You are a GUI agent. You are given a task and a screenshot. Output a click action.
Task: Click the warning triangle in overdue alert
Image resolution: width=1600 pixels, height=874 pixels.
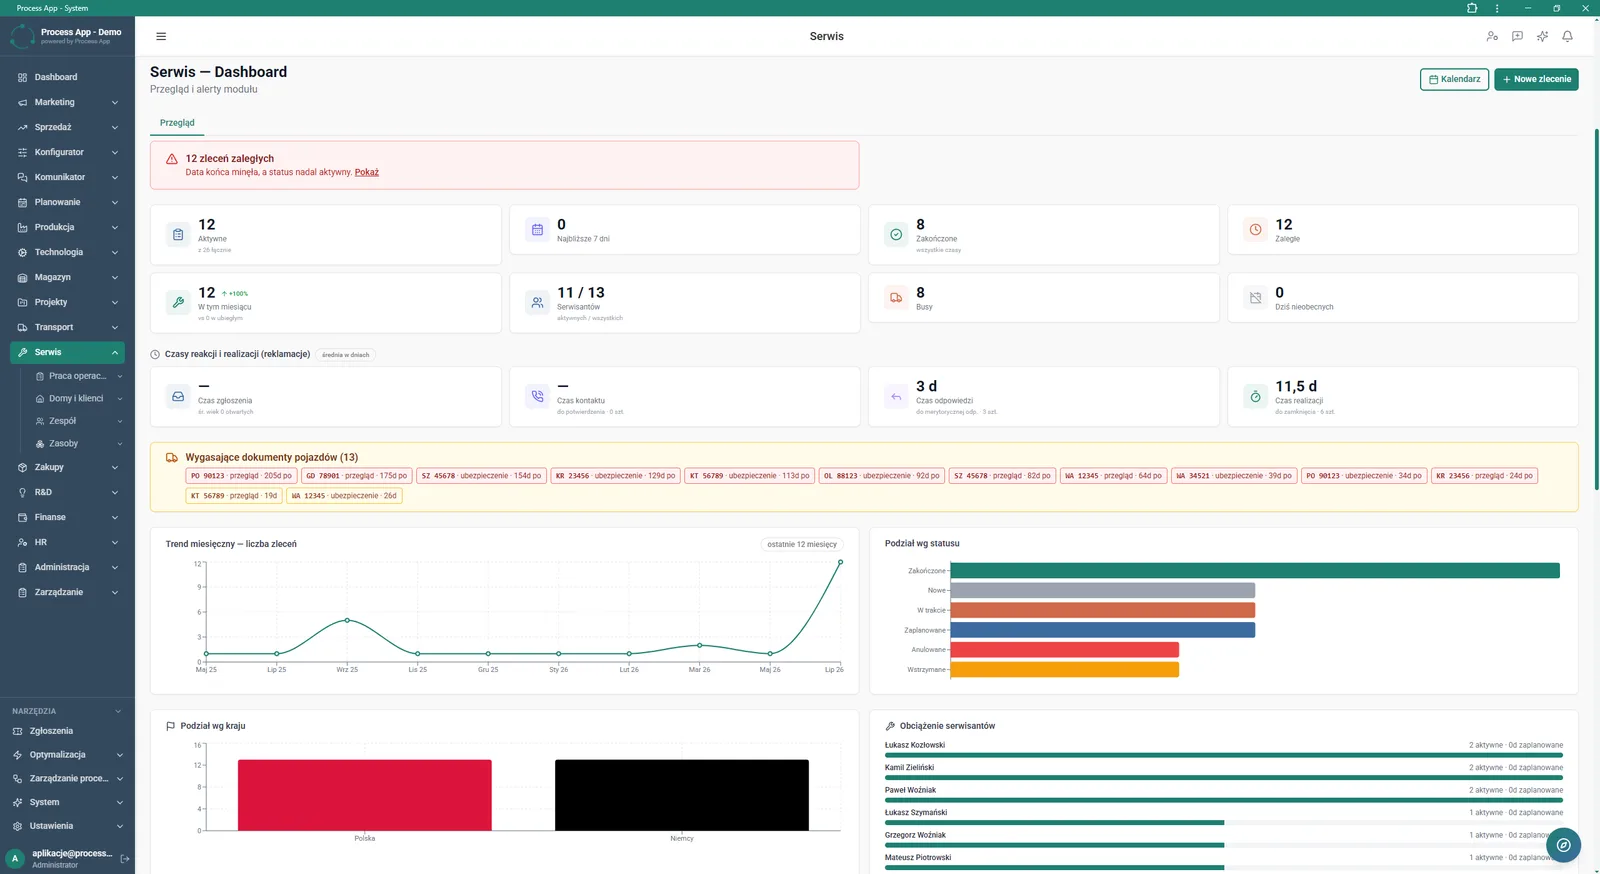click(x=172, y=158)
